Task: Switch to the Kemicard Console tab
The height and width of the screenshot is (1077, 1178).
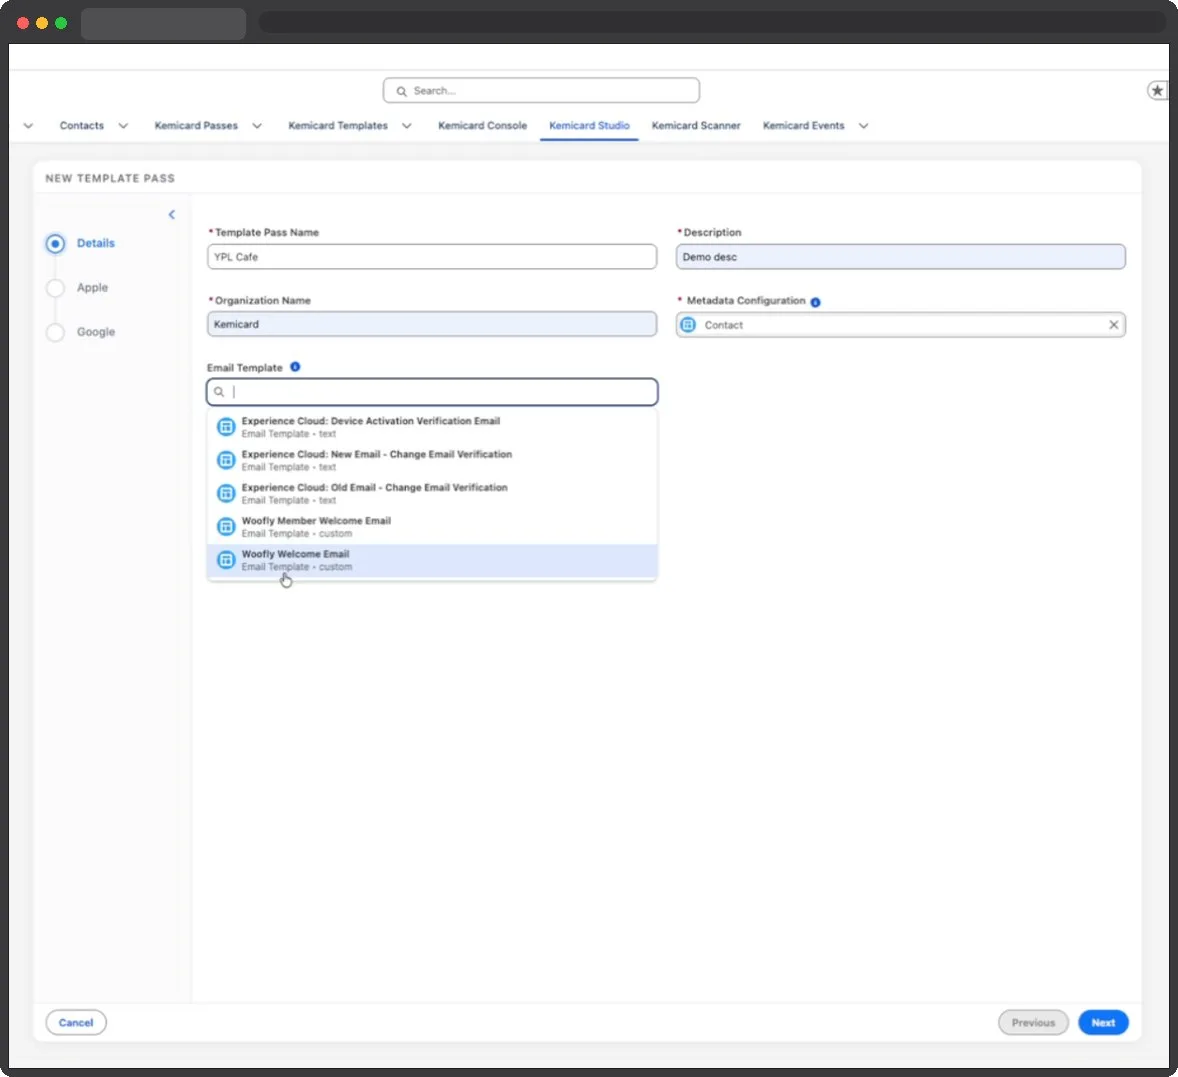Action: pos(482,125)
